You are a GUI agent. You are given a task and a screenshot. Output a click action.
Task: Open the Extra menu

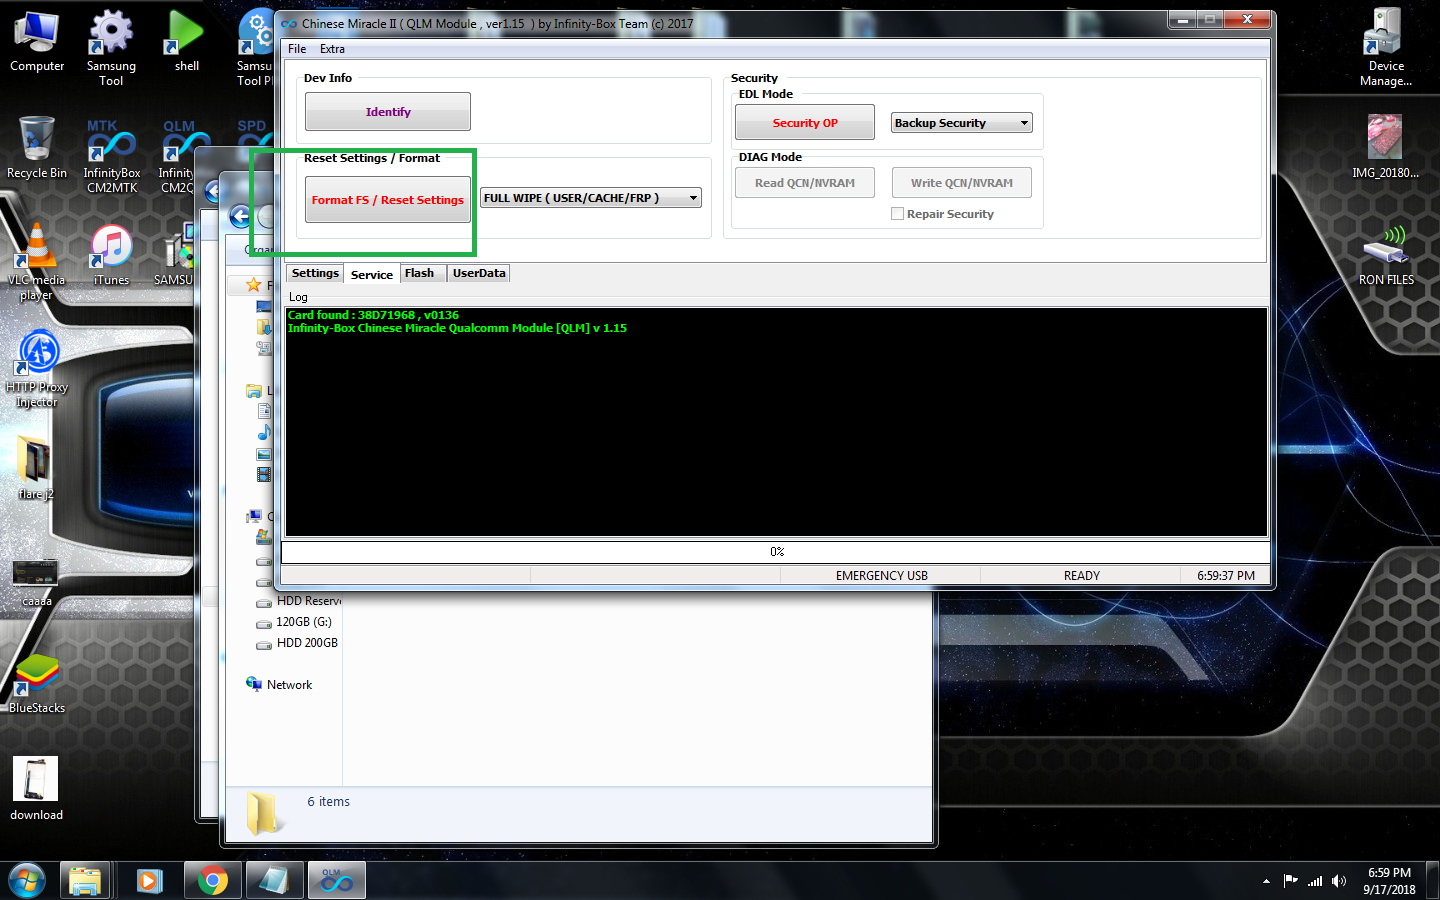click(x=332, y=49)
